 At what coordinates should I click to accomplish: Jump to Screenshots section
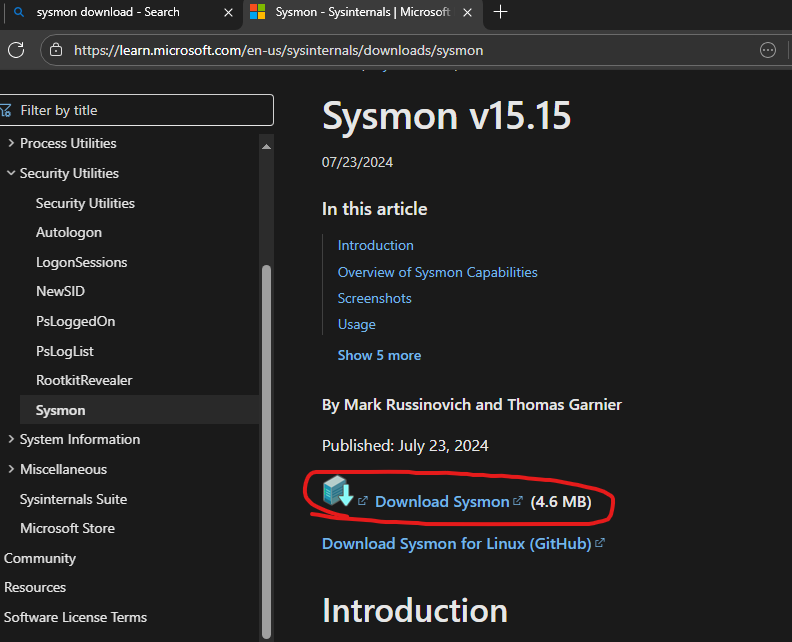(x=374, y=299)
